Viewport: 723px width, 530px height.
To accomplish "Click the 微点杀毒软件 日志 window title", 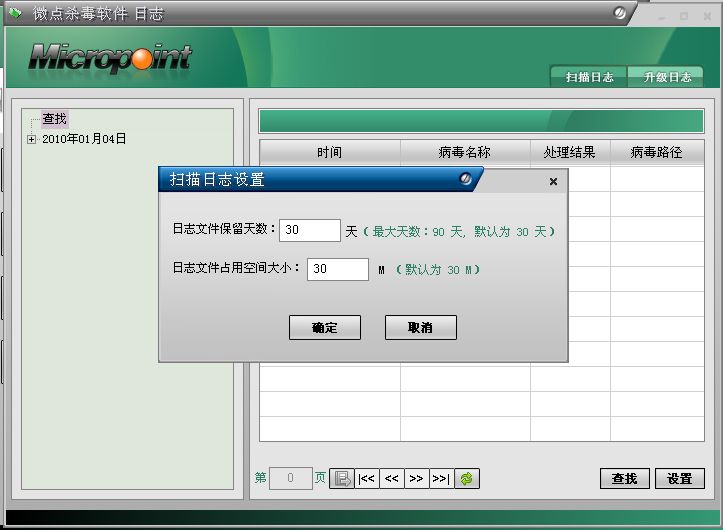I will pyautogui.click(x=98, y=13).
